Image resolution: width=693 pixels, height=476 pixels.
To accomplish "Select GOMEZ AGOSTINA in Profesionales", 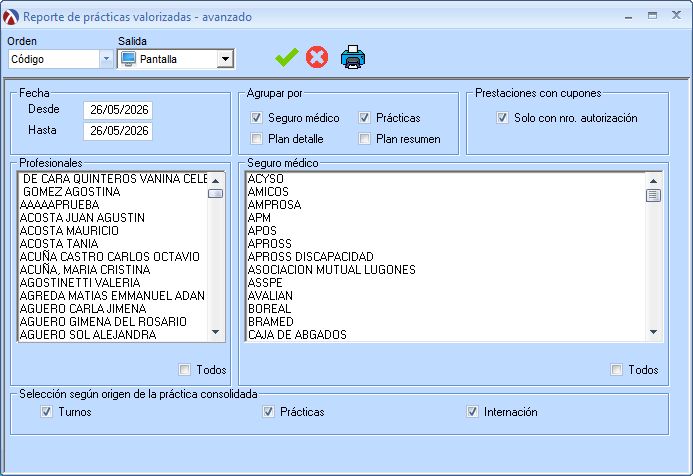I will pyautogui.click(x=113, y=192).
